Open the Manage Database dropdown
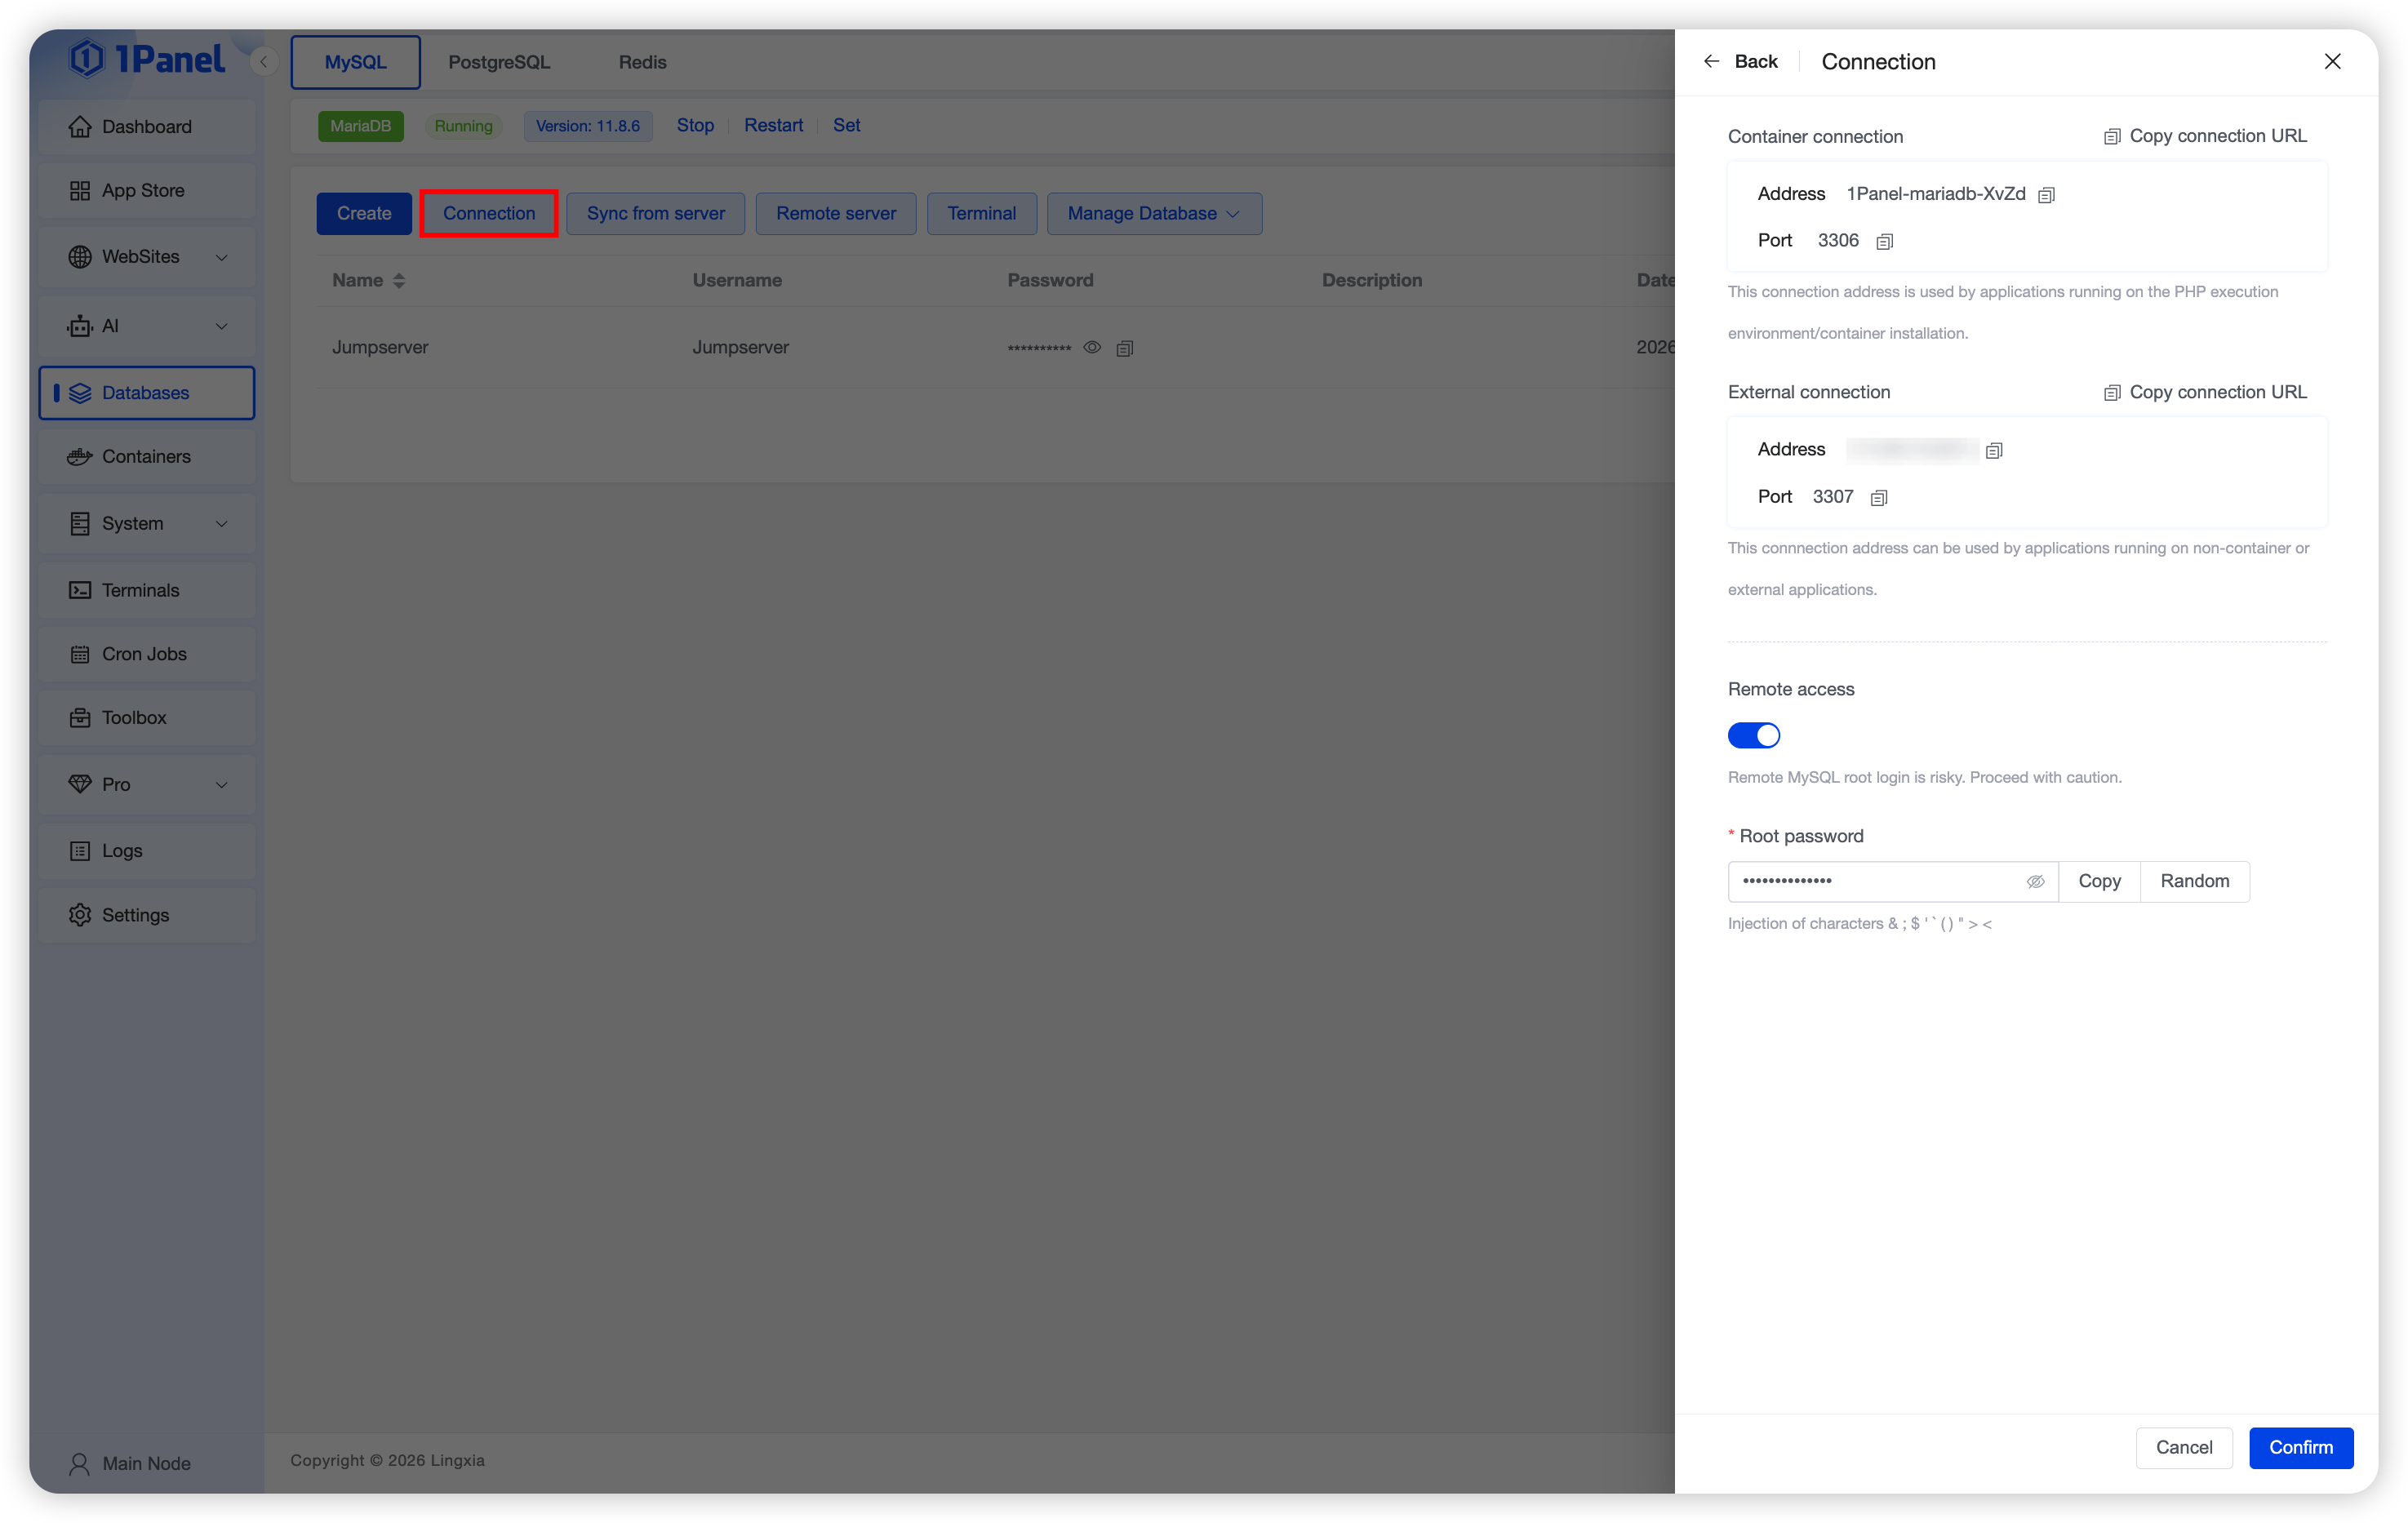 tap(1153, 214)
